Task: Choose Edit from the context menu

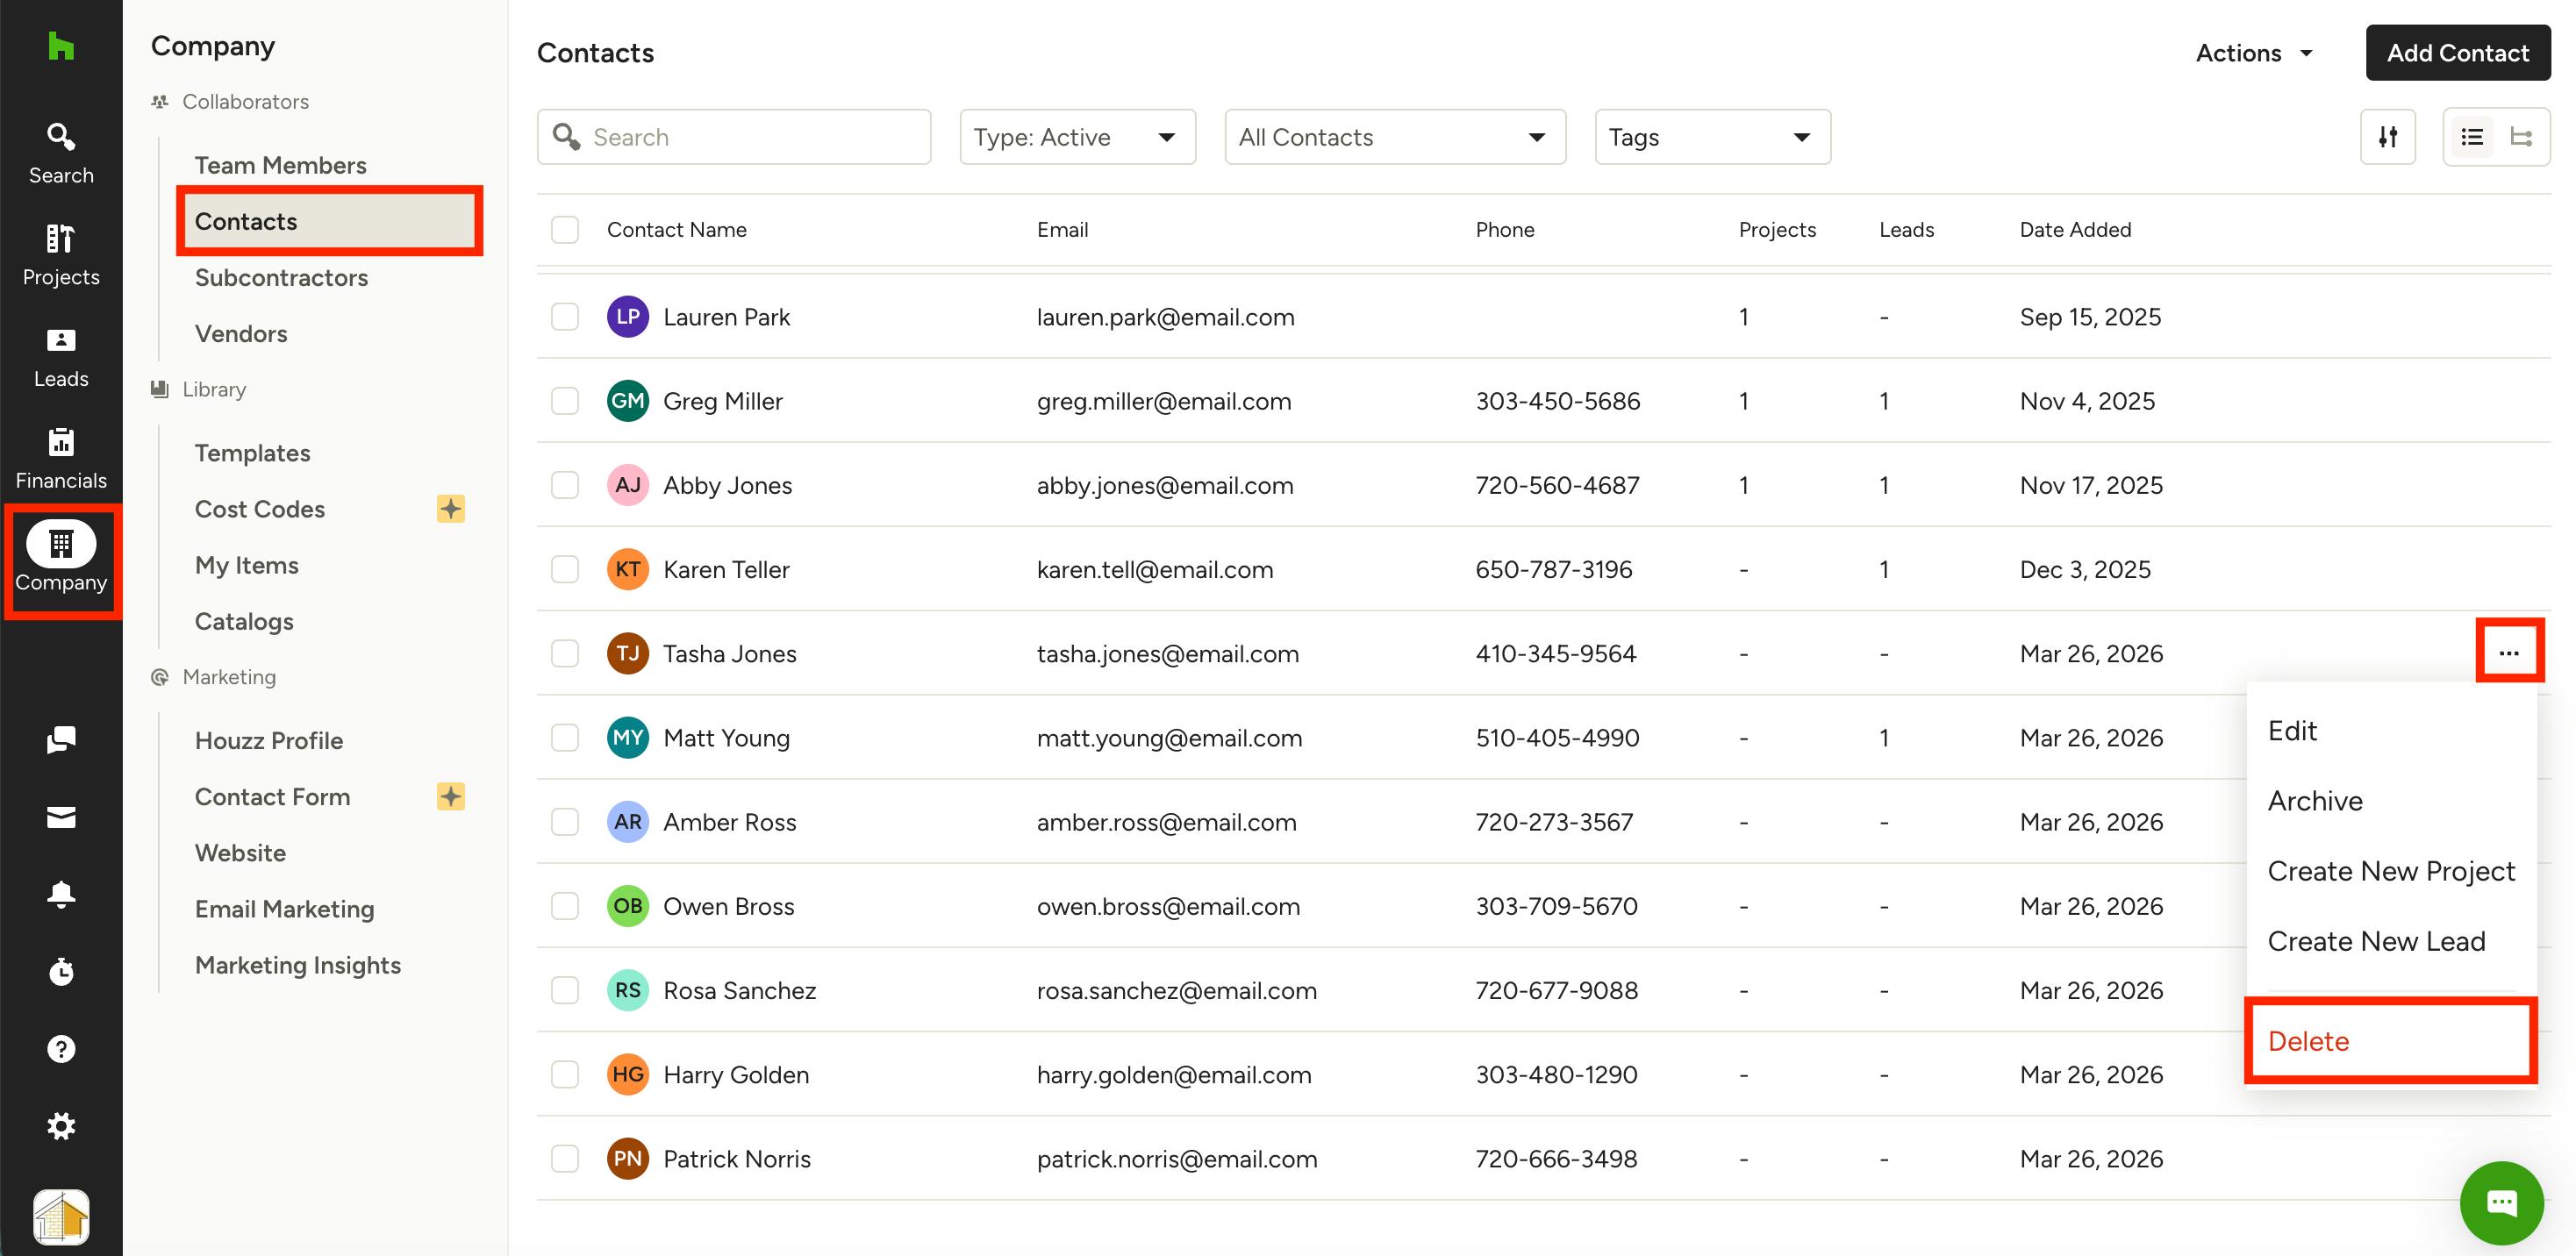Action: [2391, 731]
